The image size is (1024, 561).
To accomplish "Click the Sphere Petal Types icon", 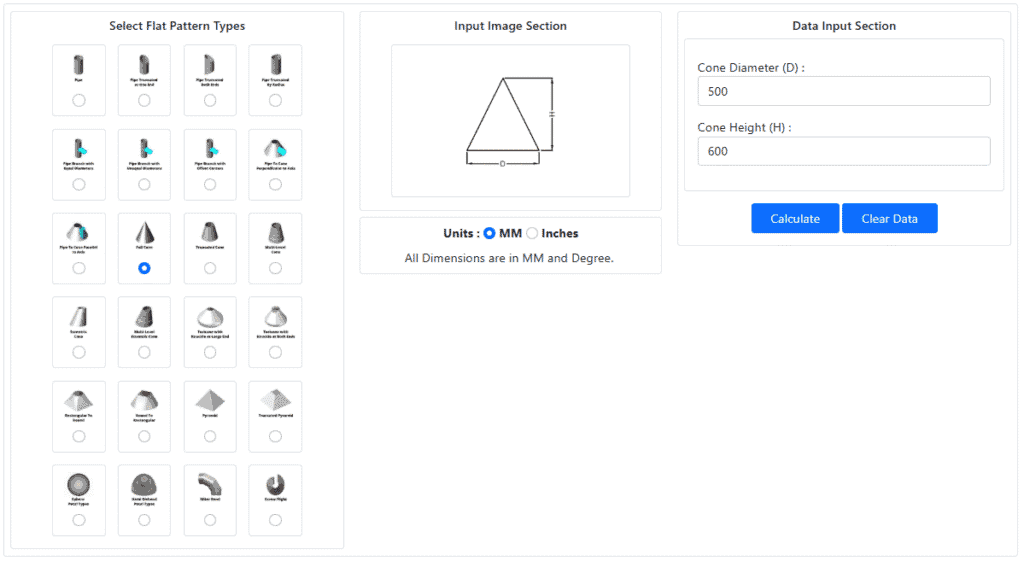I will click(x=78, y=485).
